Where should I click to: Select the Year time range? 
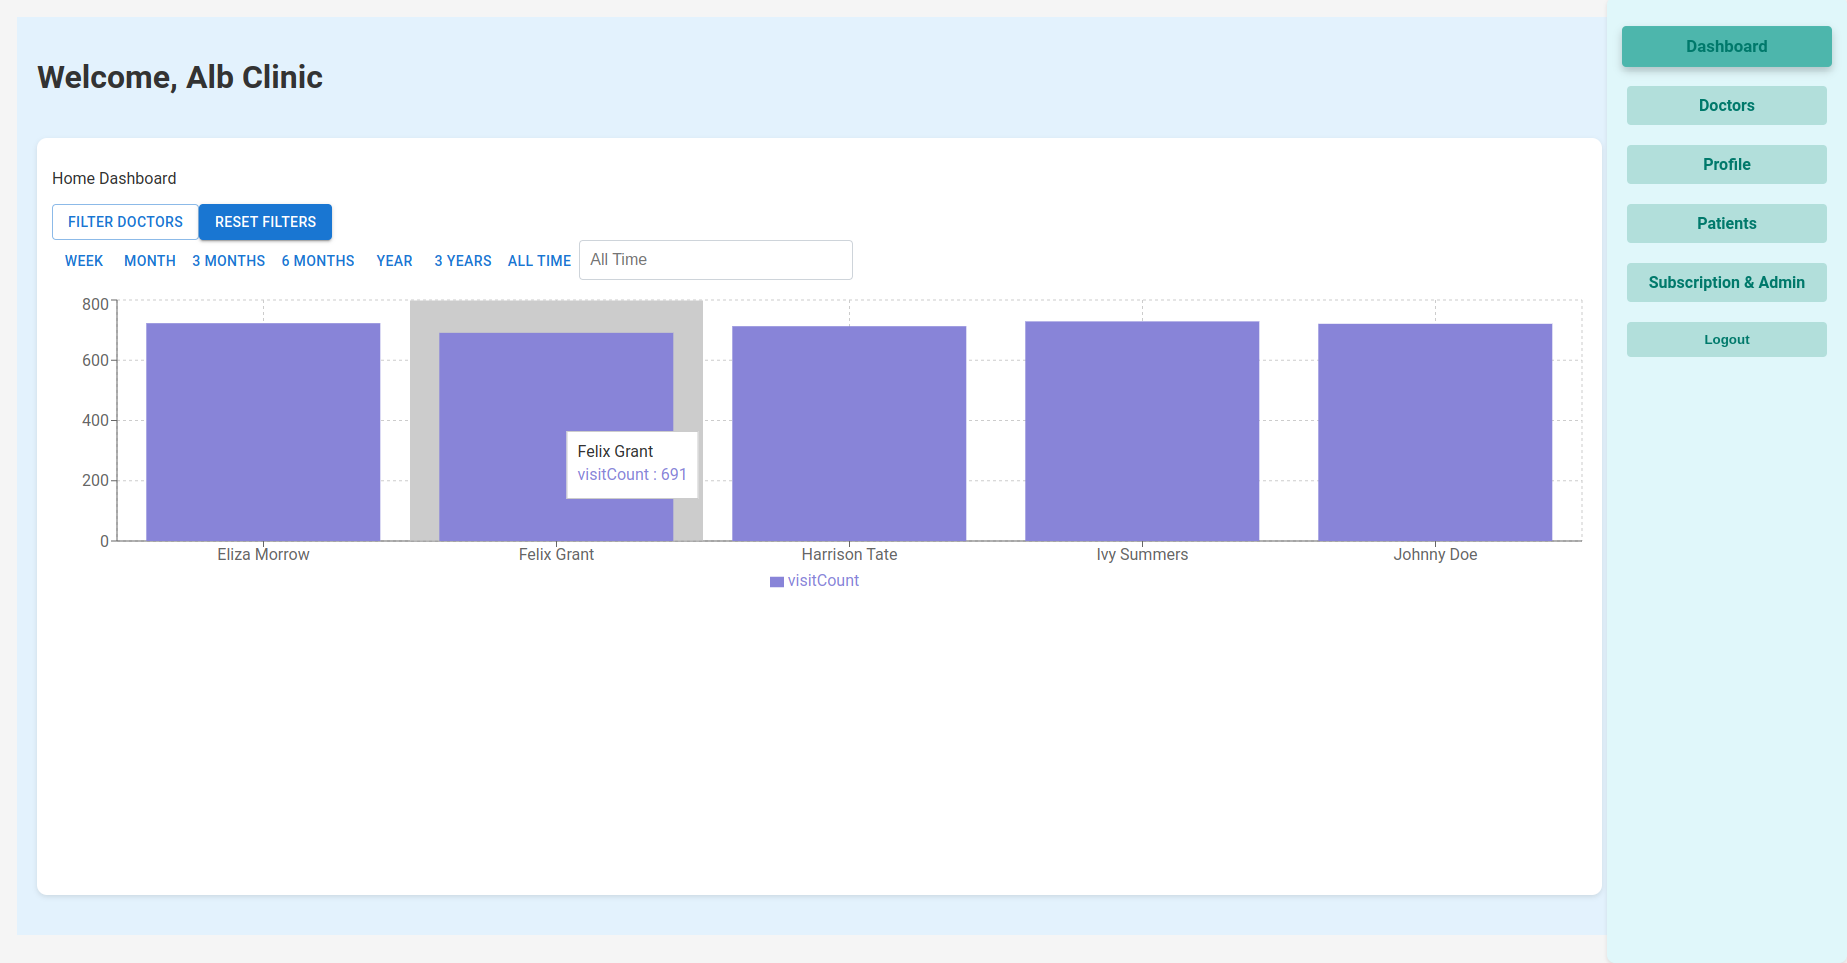coord(394,260)
